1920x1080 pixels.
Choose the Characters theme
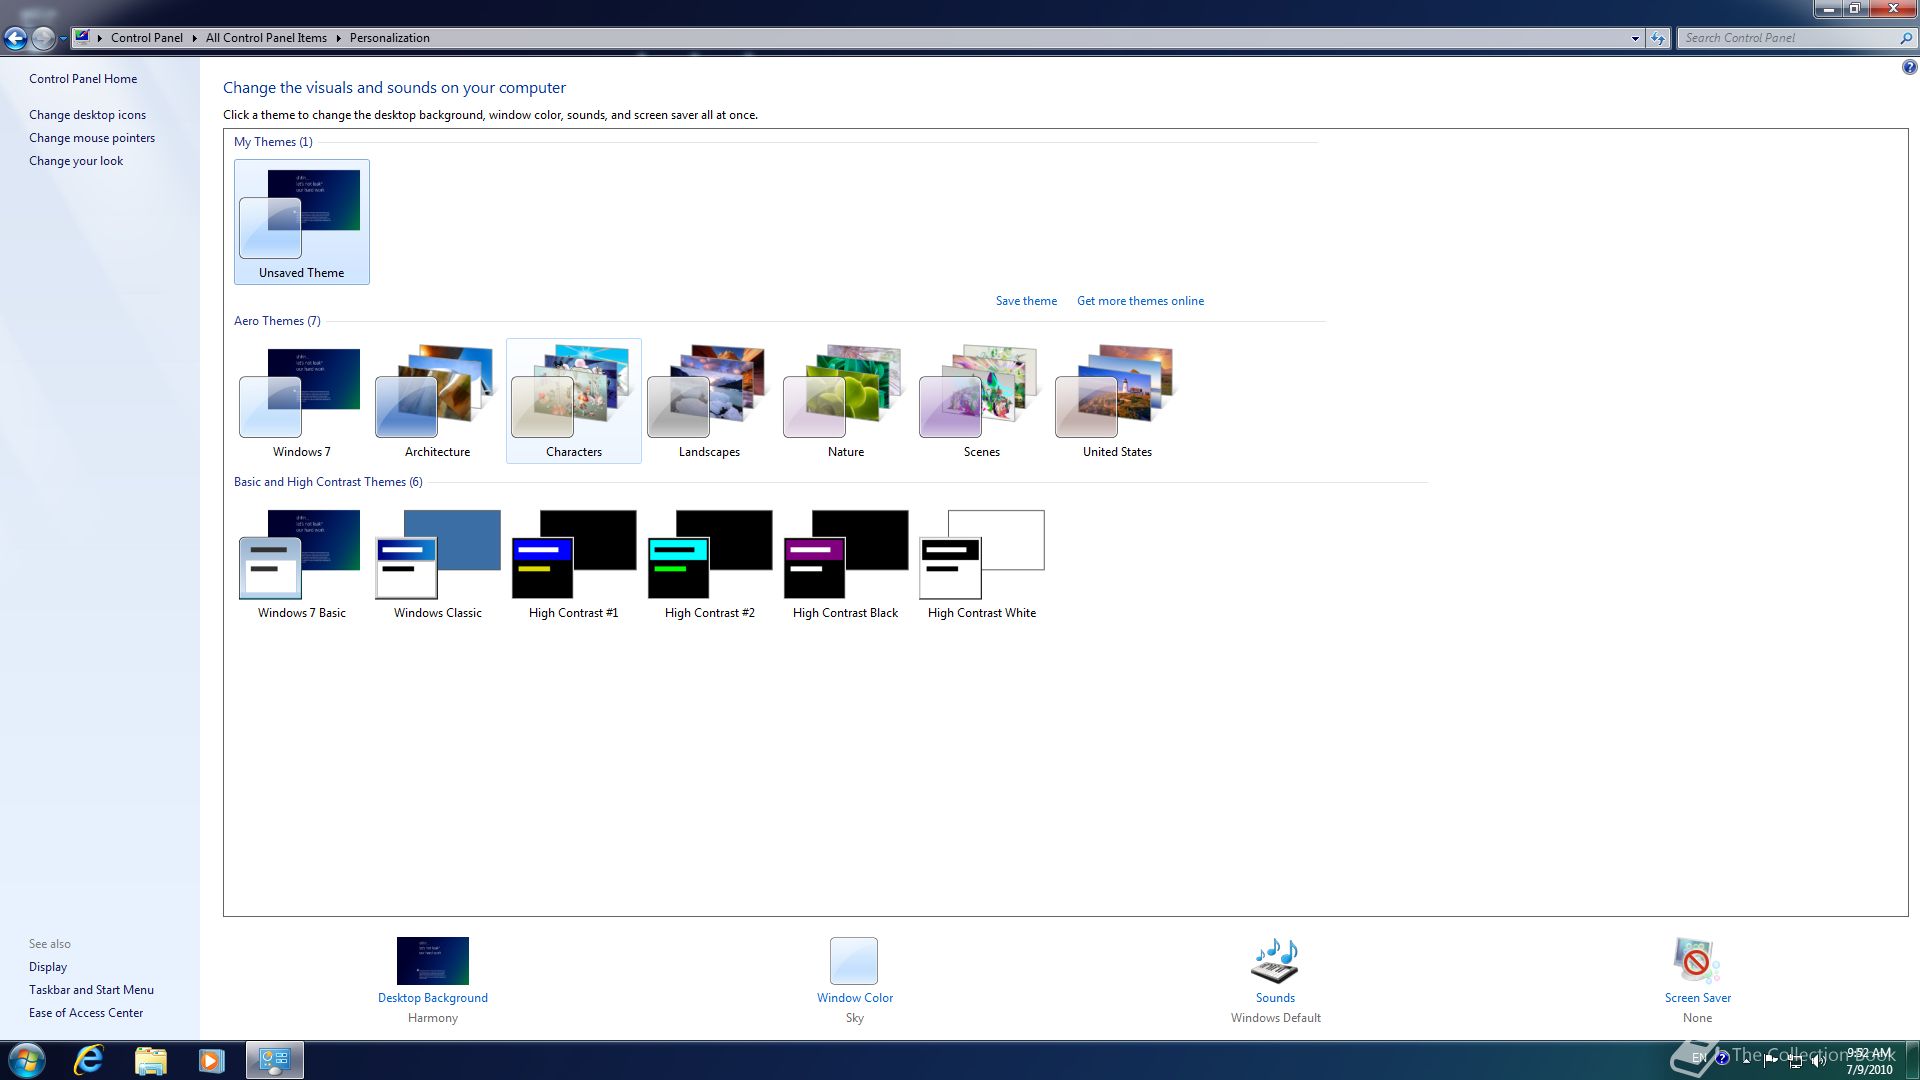tap(573, 401)
